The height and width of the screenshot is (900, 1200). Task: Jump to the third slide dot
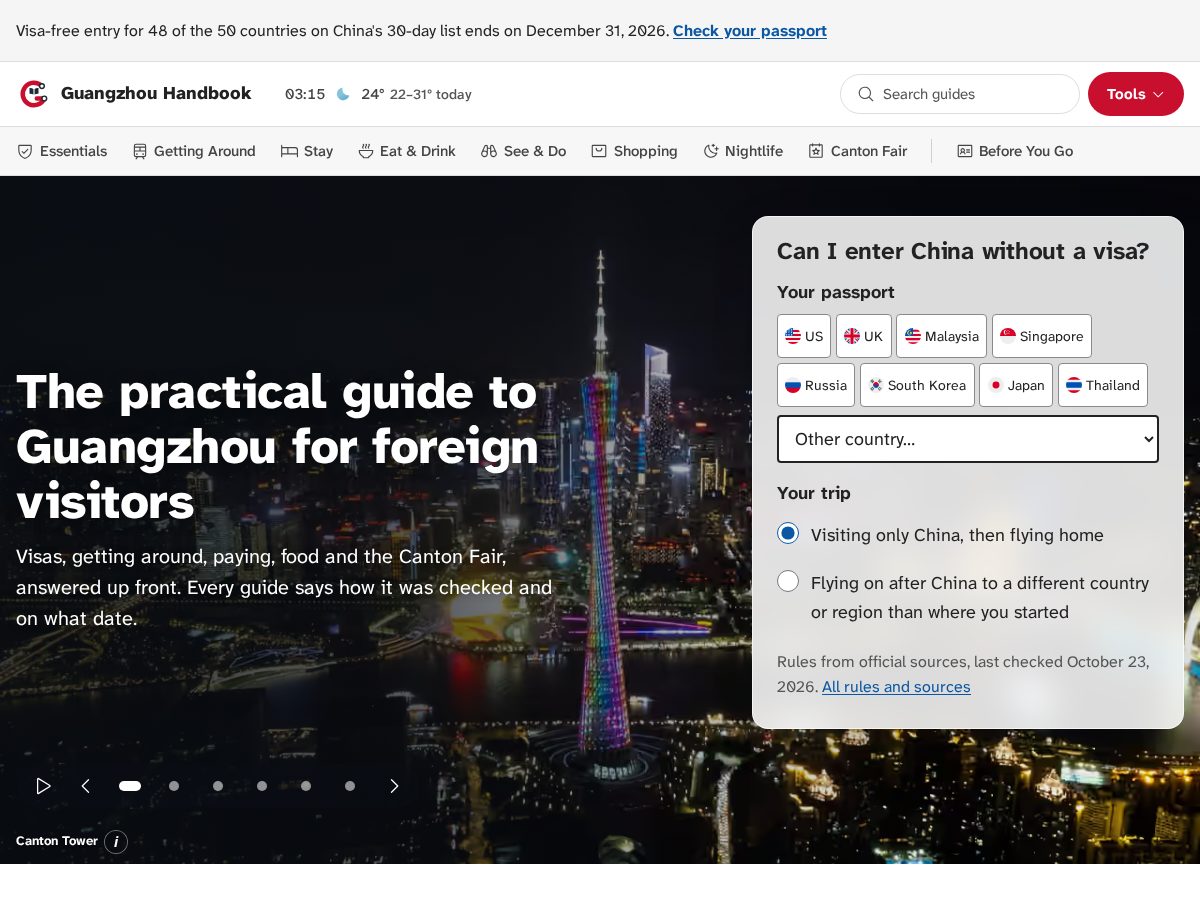coord(218,786)
